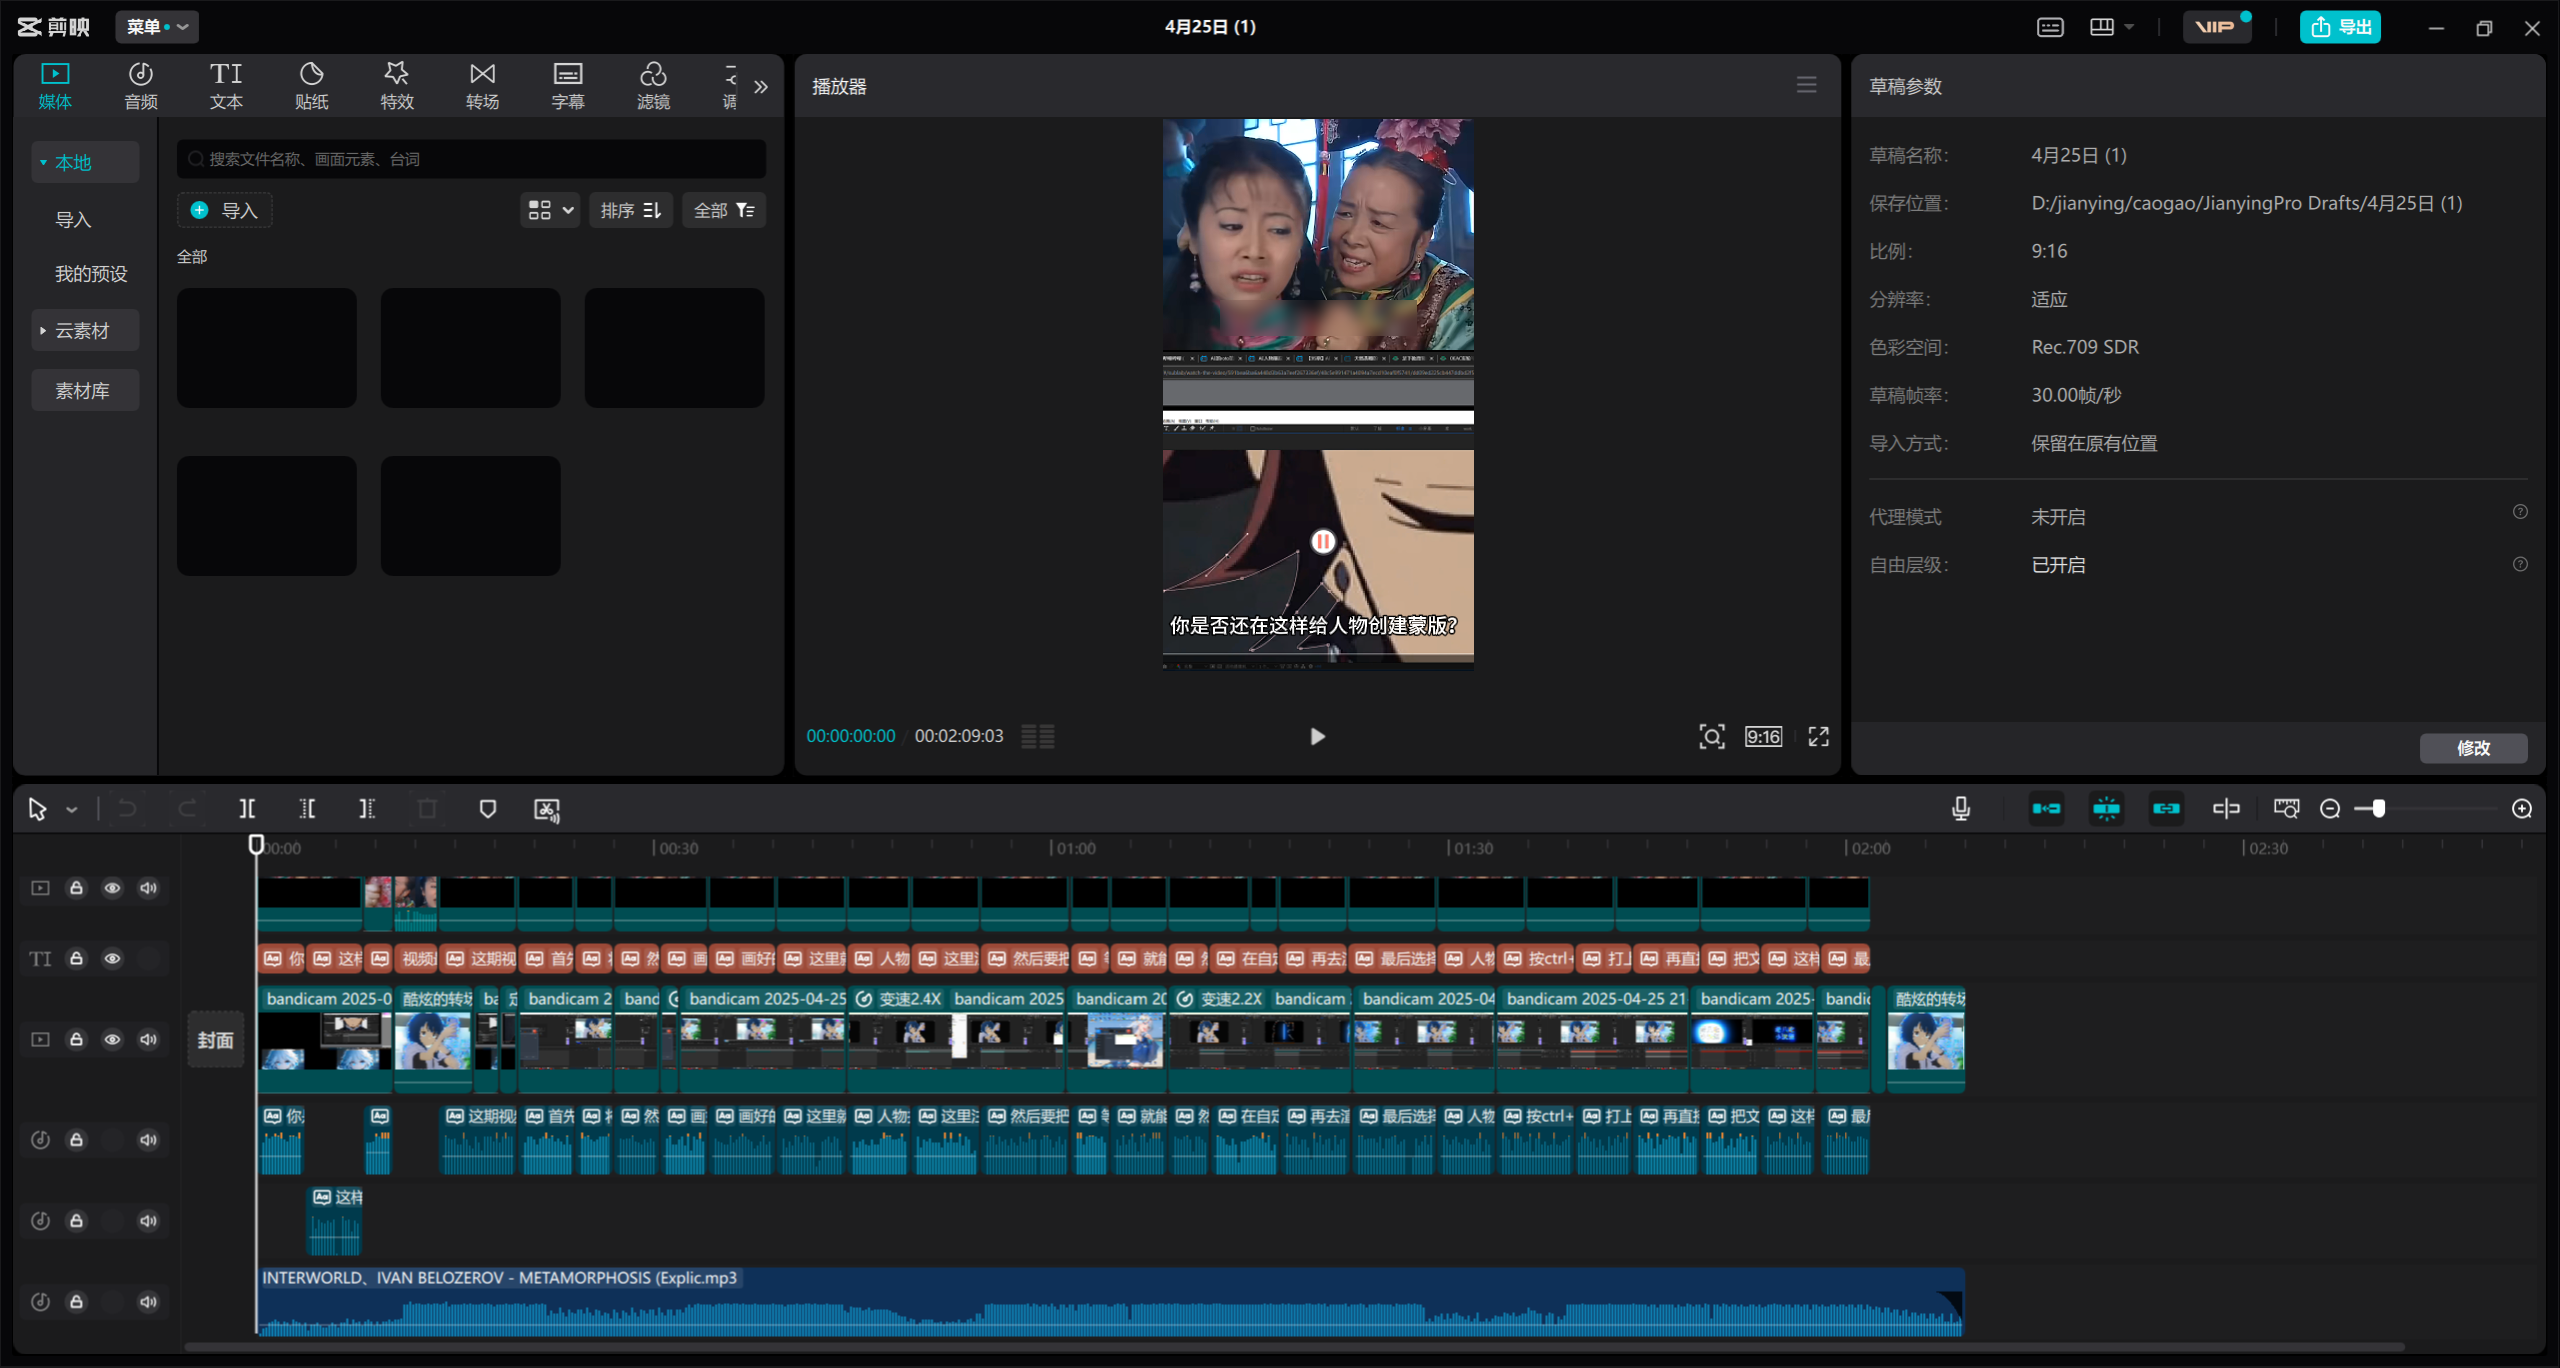Open the selection tool mode dropdown
The image size is (2560, 1368).
(72, 810)
